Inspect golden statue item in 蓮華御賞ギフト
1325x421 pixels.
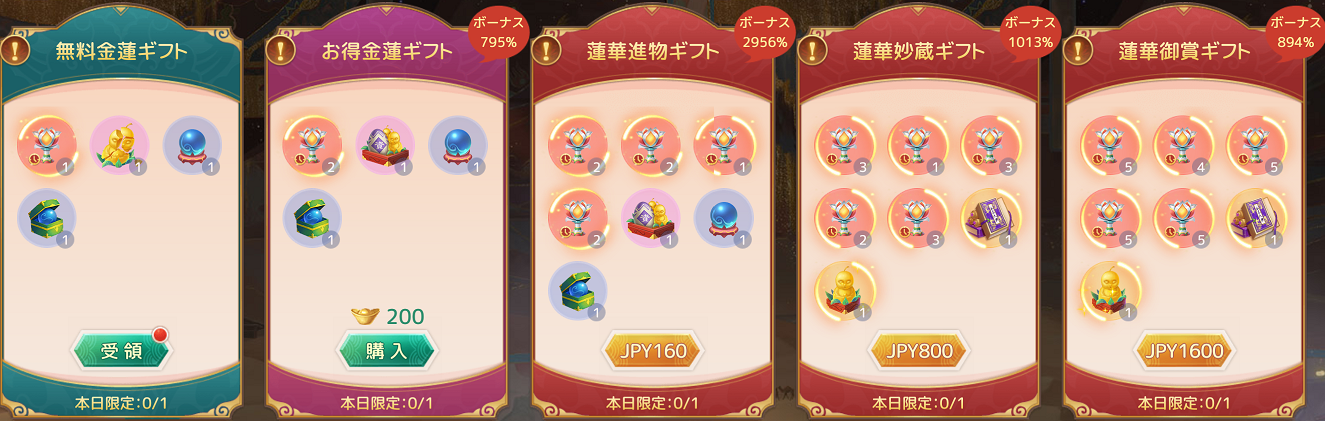pos(1112,290)
